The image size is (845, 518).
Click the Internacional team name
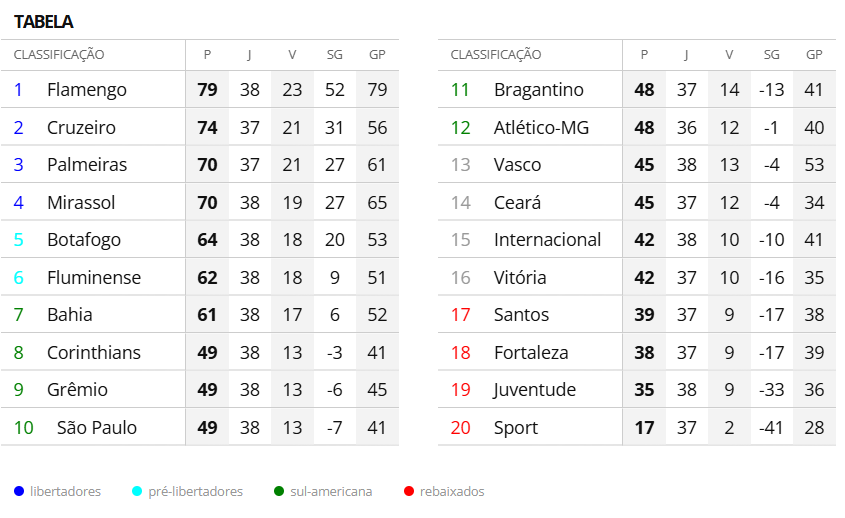coord(547,240)
